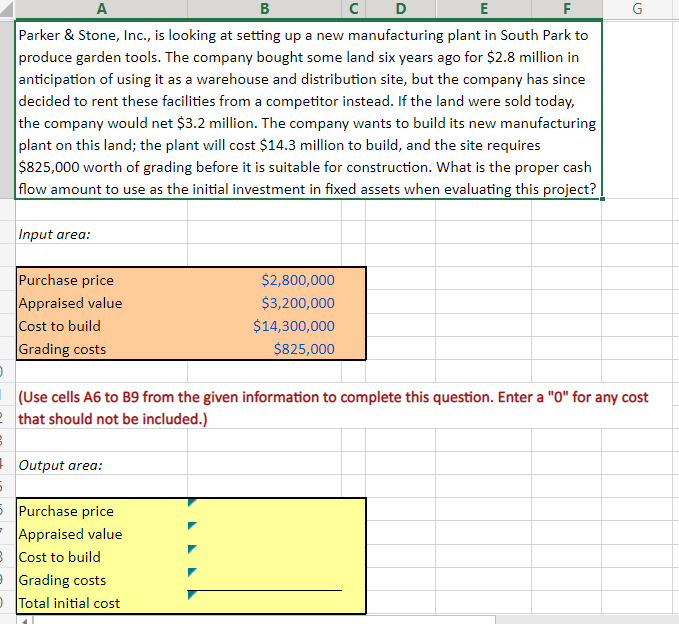Click the $825,000 value cell

(265, 349)
